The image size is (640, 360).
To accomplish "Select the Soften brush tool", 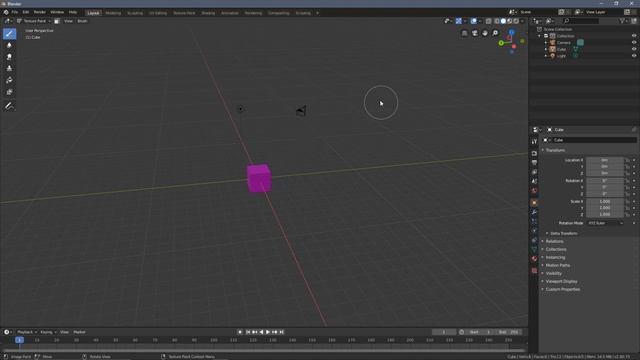I will 9,45.
